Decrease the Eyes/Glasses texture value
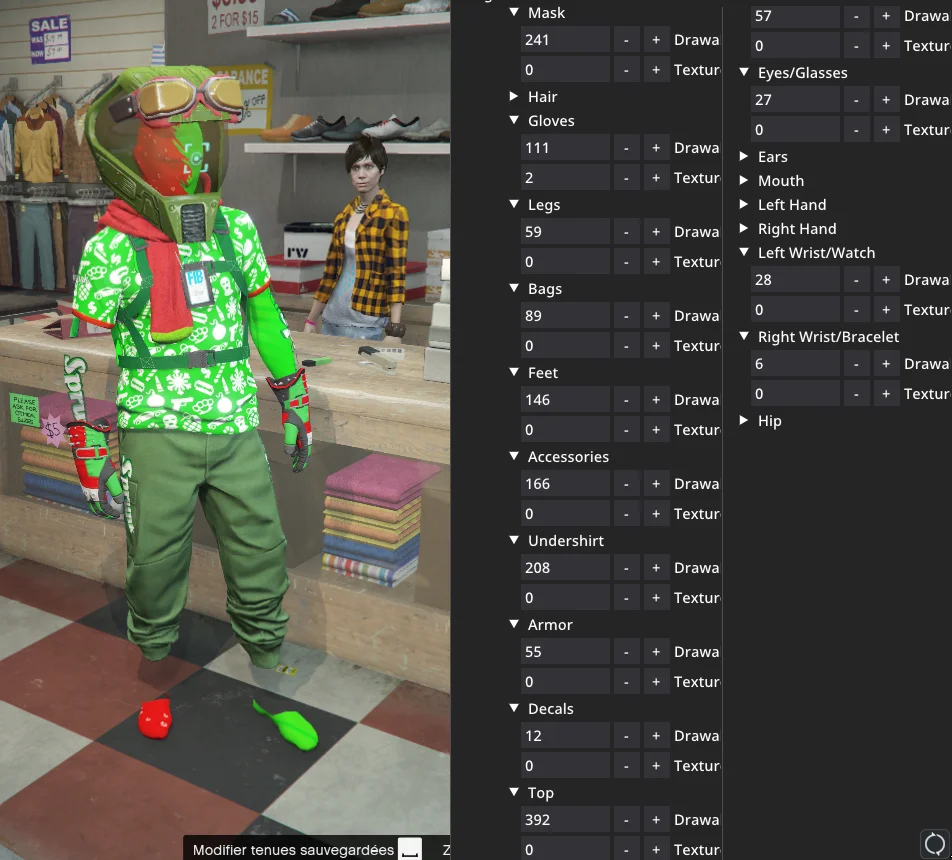The image size is (952, 860). (x=856, y=130)
